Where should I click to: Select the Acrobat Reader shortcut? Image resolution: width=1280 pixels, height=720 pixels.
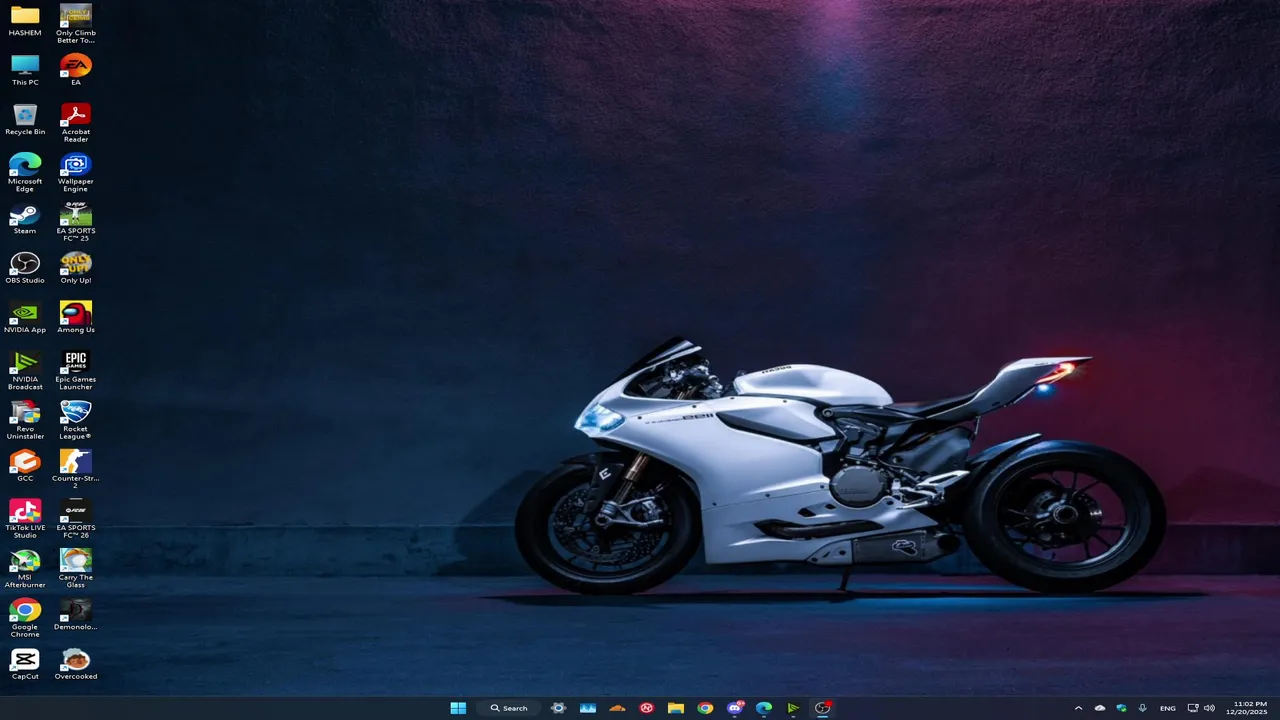click(76, 122)
